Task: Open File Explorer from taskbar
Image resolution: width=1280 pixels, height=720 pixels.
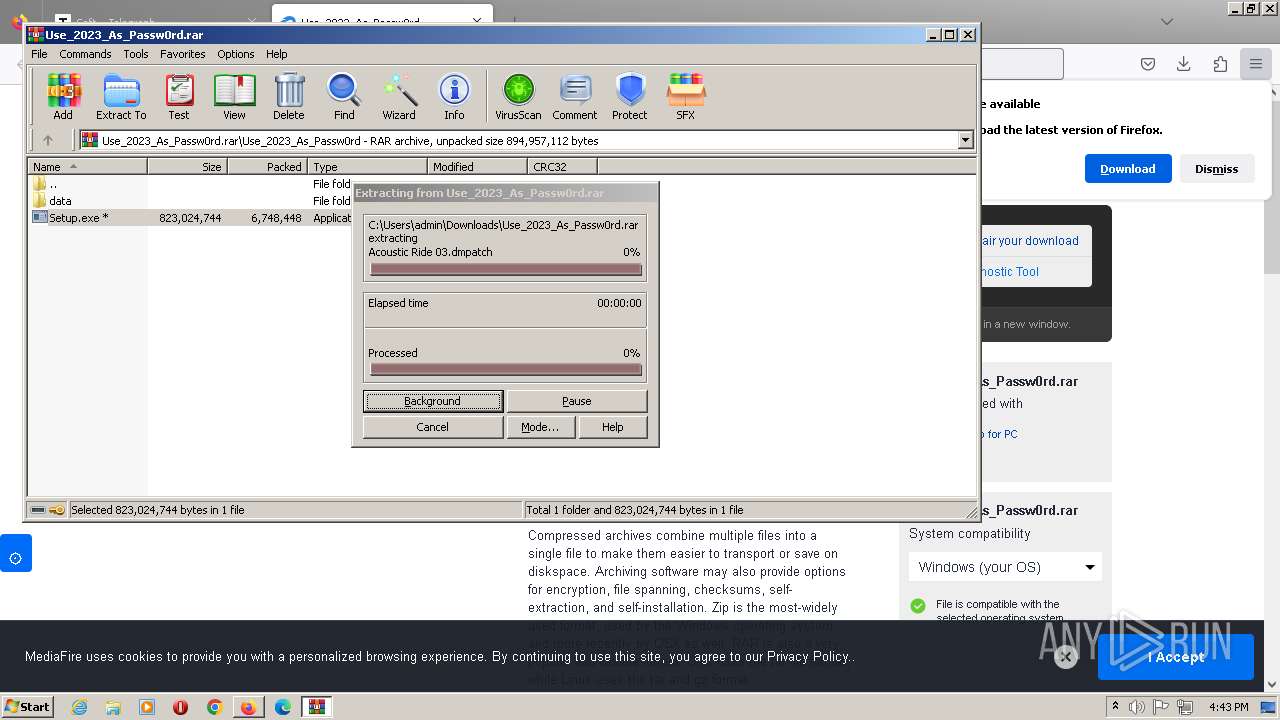Action: tap(113, 707)
